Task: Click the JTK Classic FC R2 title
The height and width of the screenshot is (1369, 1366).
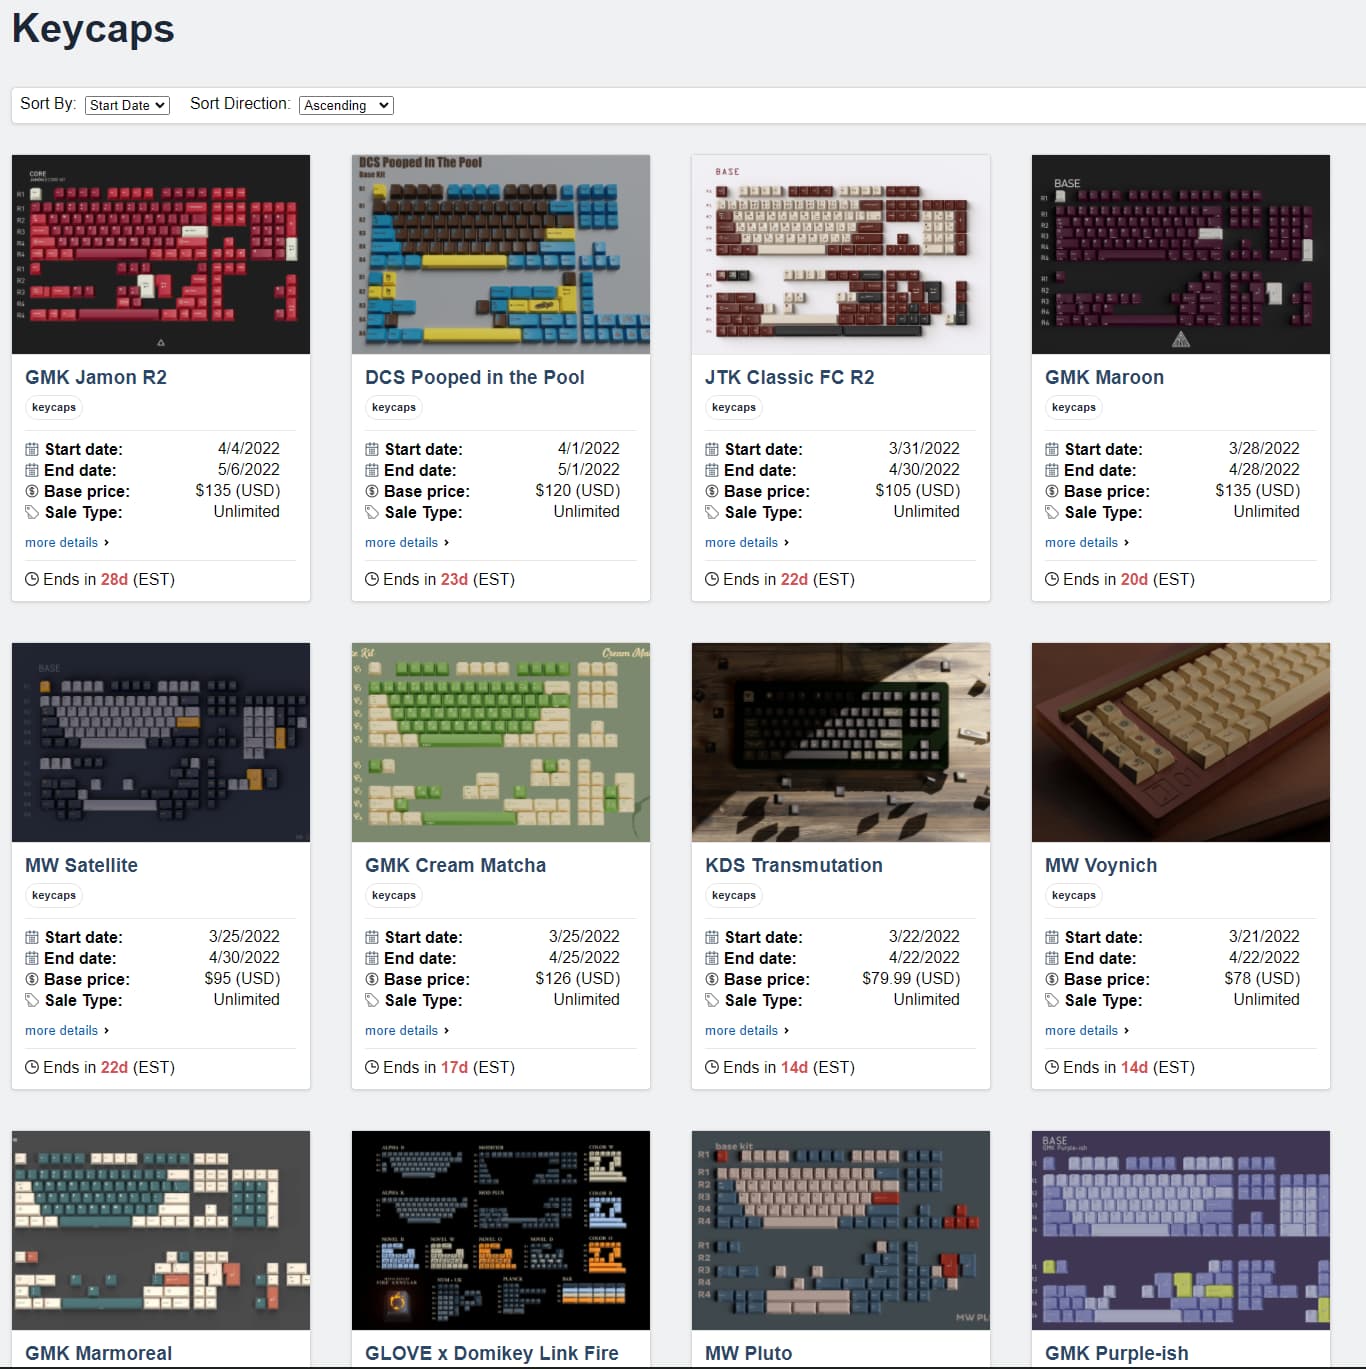Action: click(x=790, y=377)
